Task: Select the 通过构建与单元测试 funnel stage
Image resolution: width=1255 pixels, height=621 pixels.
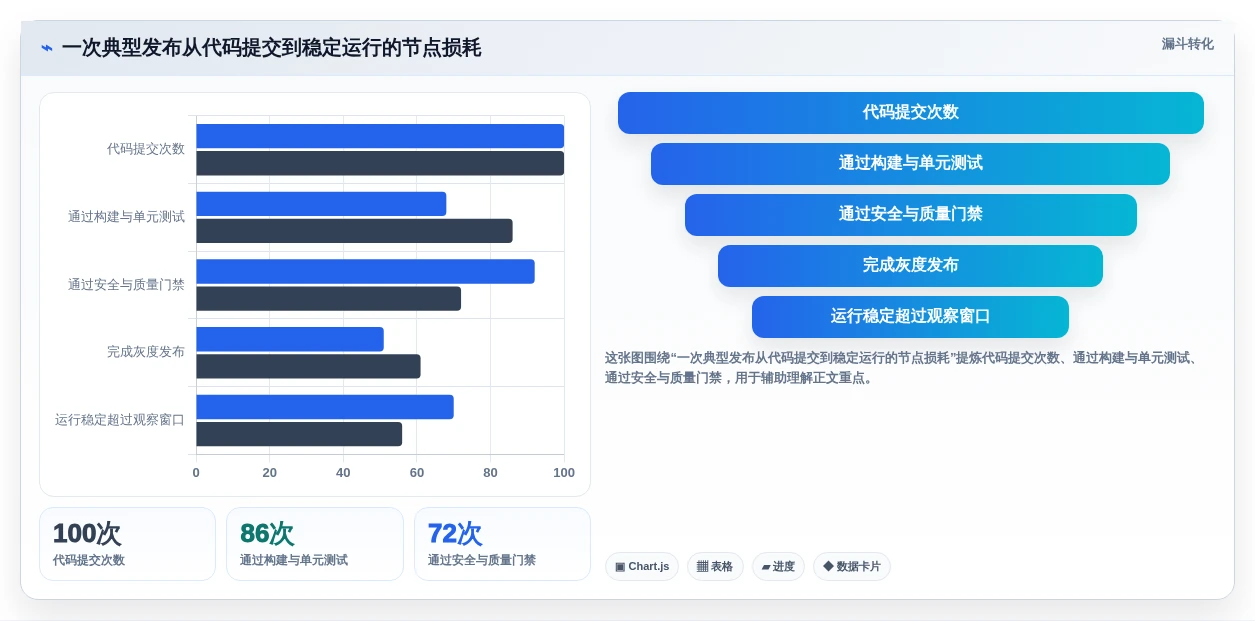Action: pos(910,164)
